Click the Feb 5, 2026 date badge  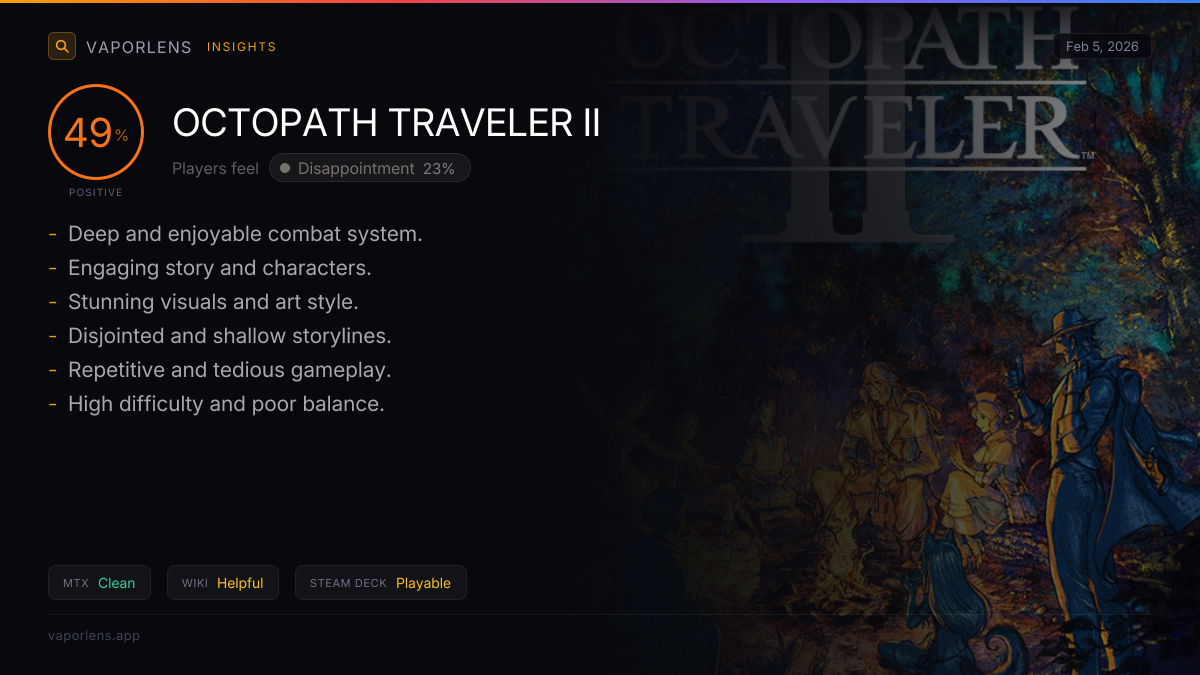click(1102, 46)
